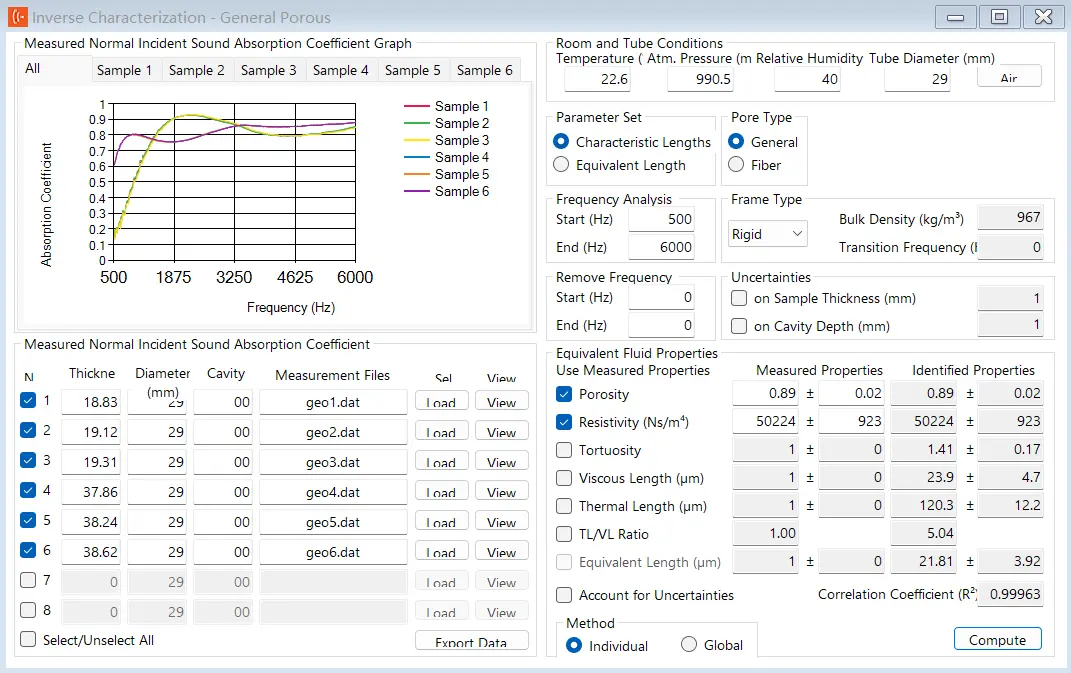
Task: Click the geo3.dat measurement file field
Action: [x=333, y=462]
